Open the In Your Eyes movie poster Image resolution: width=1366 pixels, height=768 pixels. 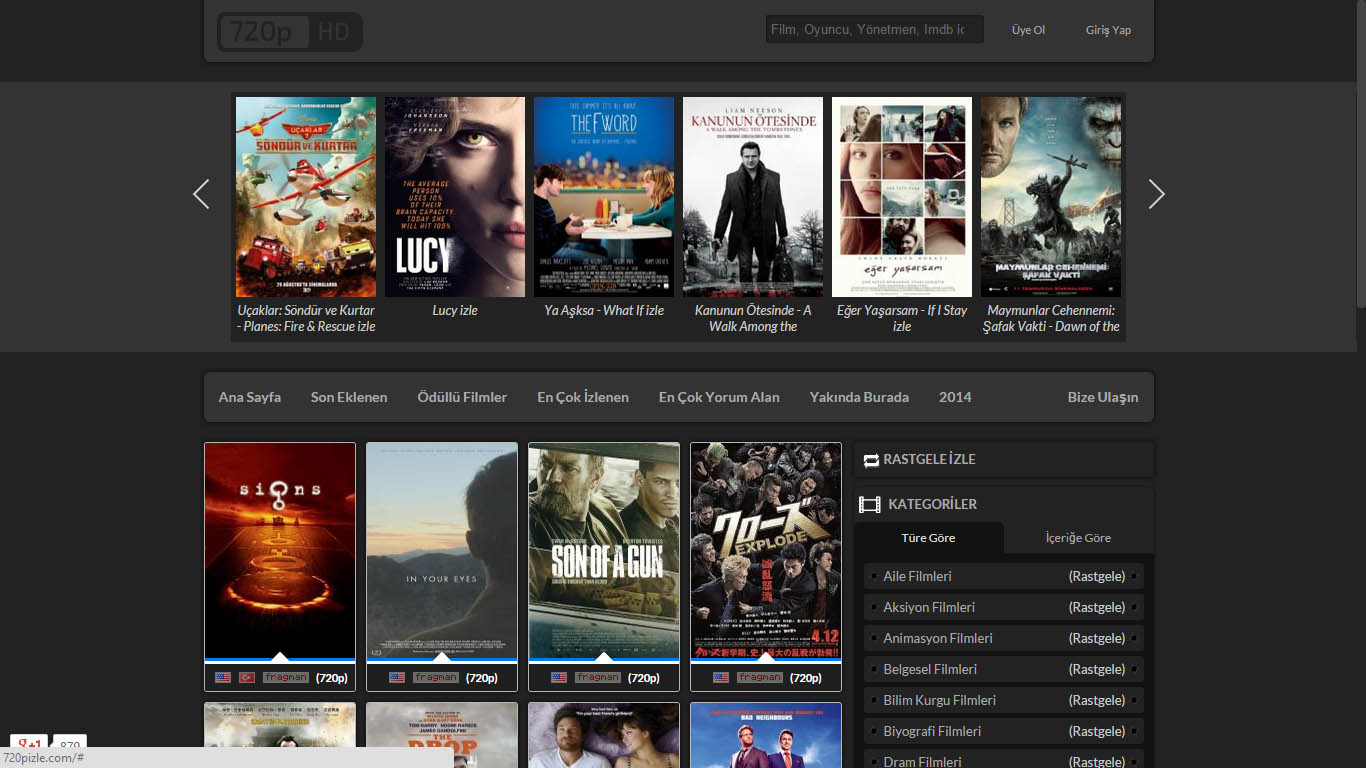point(442,551)
